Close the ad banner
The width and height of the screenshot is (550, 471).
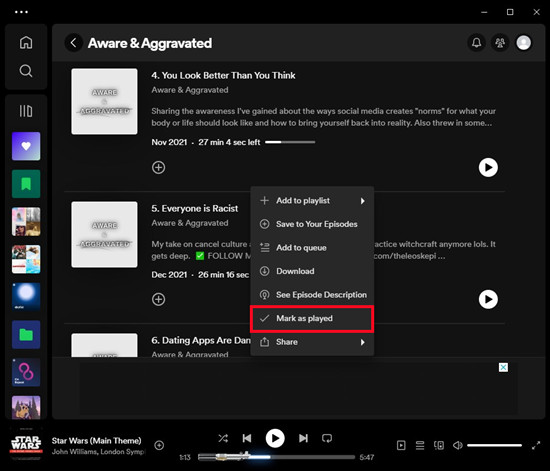click(503, 367)
